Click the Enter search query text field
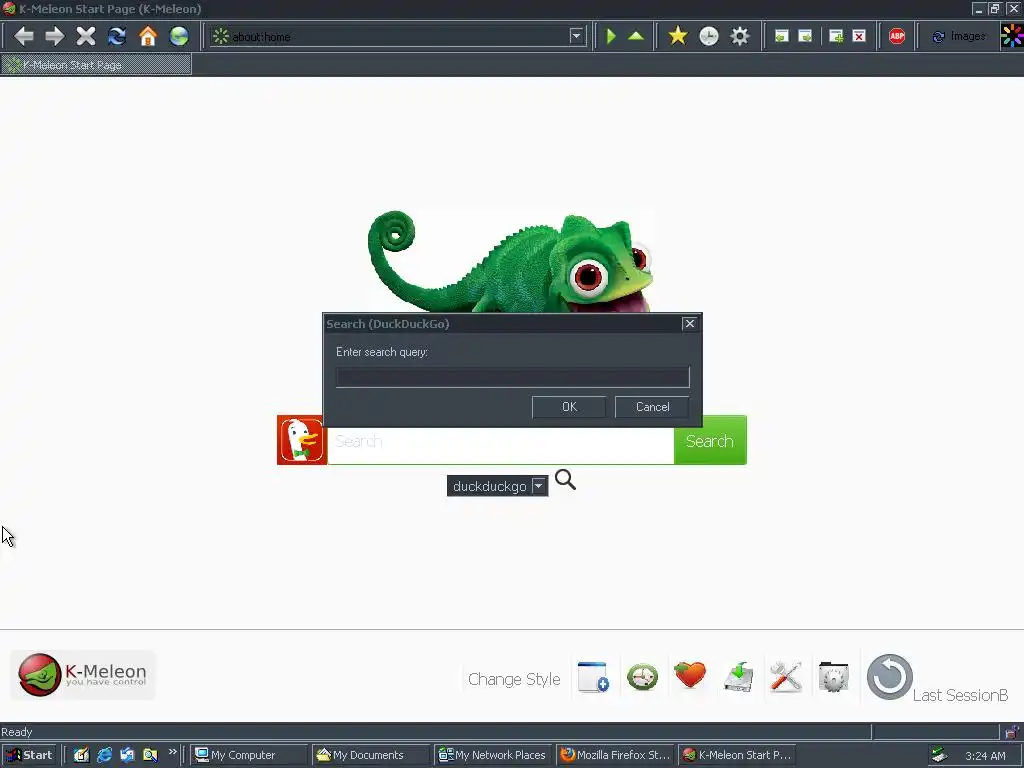The image size is (1024, 768). [x=513, y=377]
